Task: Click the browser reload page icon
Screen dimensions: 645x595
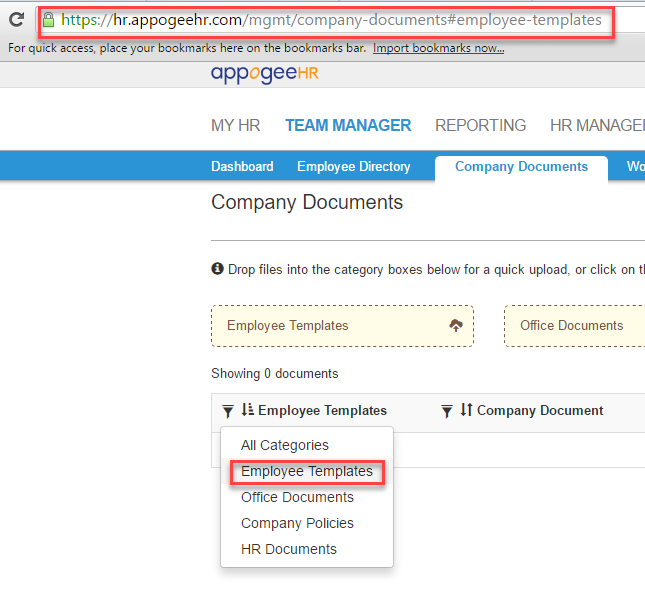Action: point(17,19)
